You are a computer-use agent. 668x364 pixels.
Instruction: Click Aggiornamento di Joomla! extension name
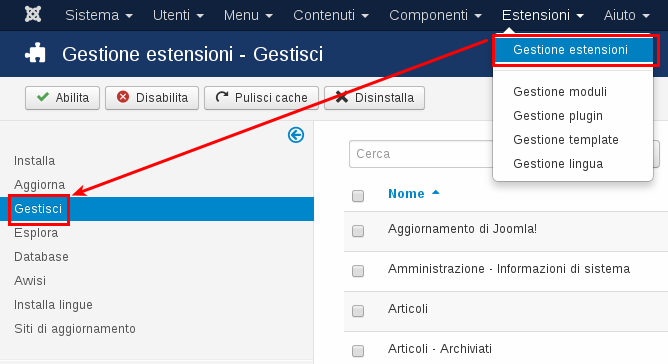(462, 229)
